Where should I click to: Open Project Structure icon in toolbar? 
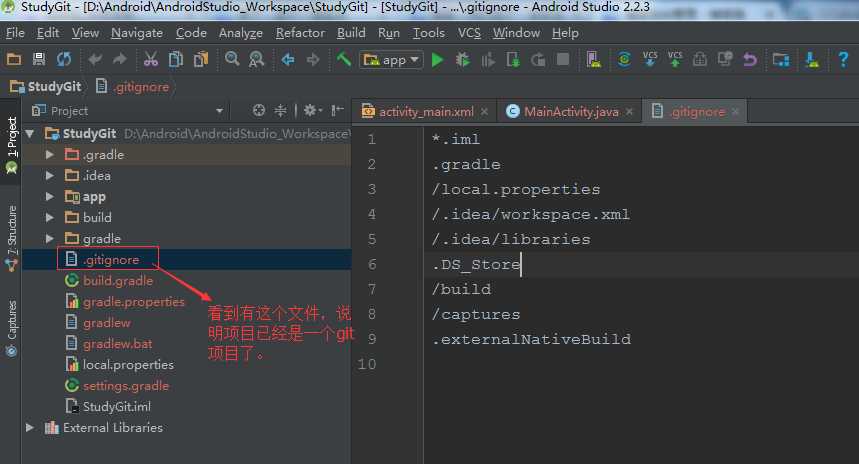[x=781, y=59]
